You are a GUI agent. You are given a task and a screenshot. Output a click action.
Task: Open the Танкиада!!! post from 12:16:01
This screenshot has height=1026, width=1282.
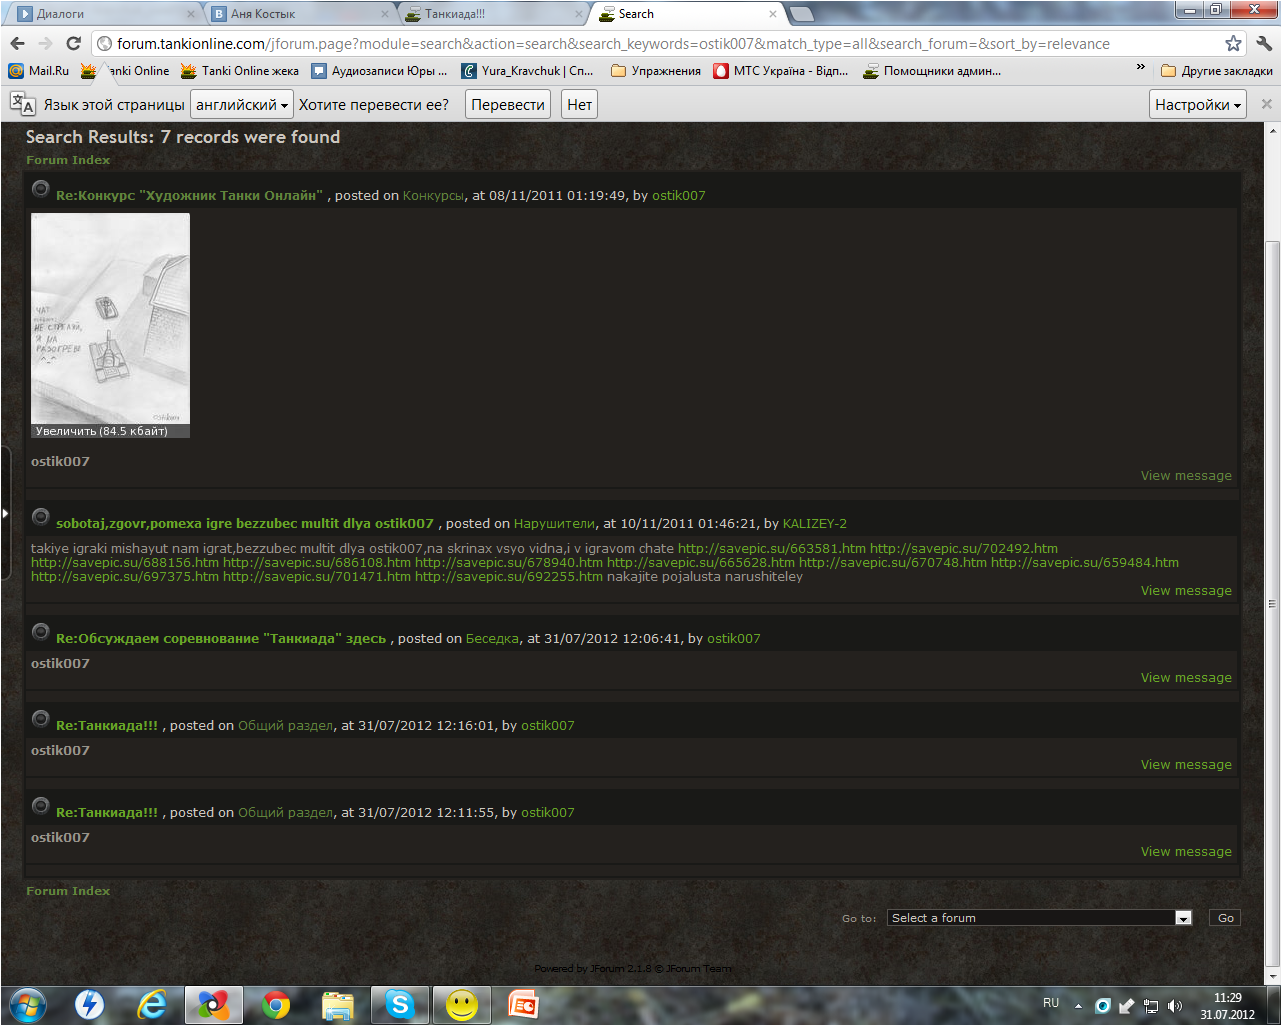coord(107,726)
